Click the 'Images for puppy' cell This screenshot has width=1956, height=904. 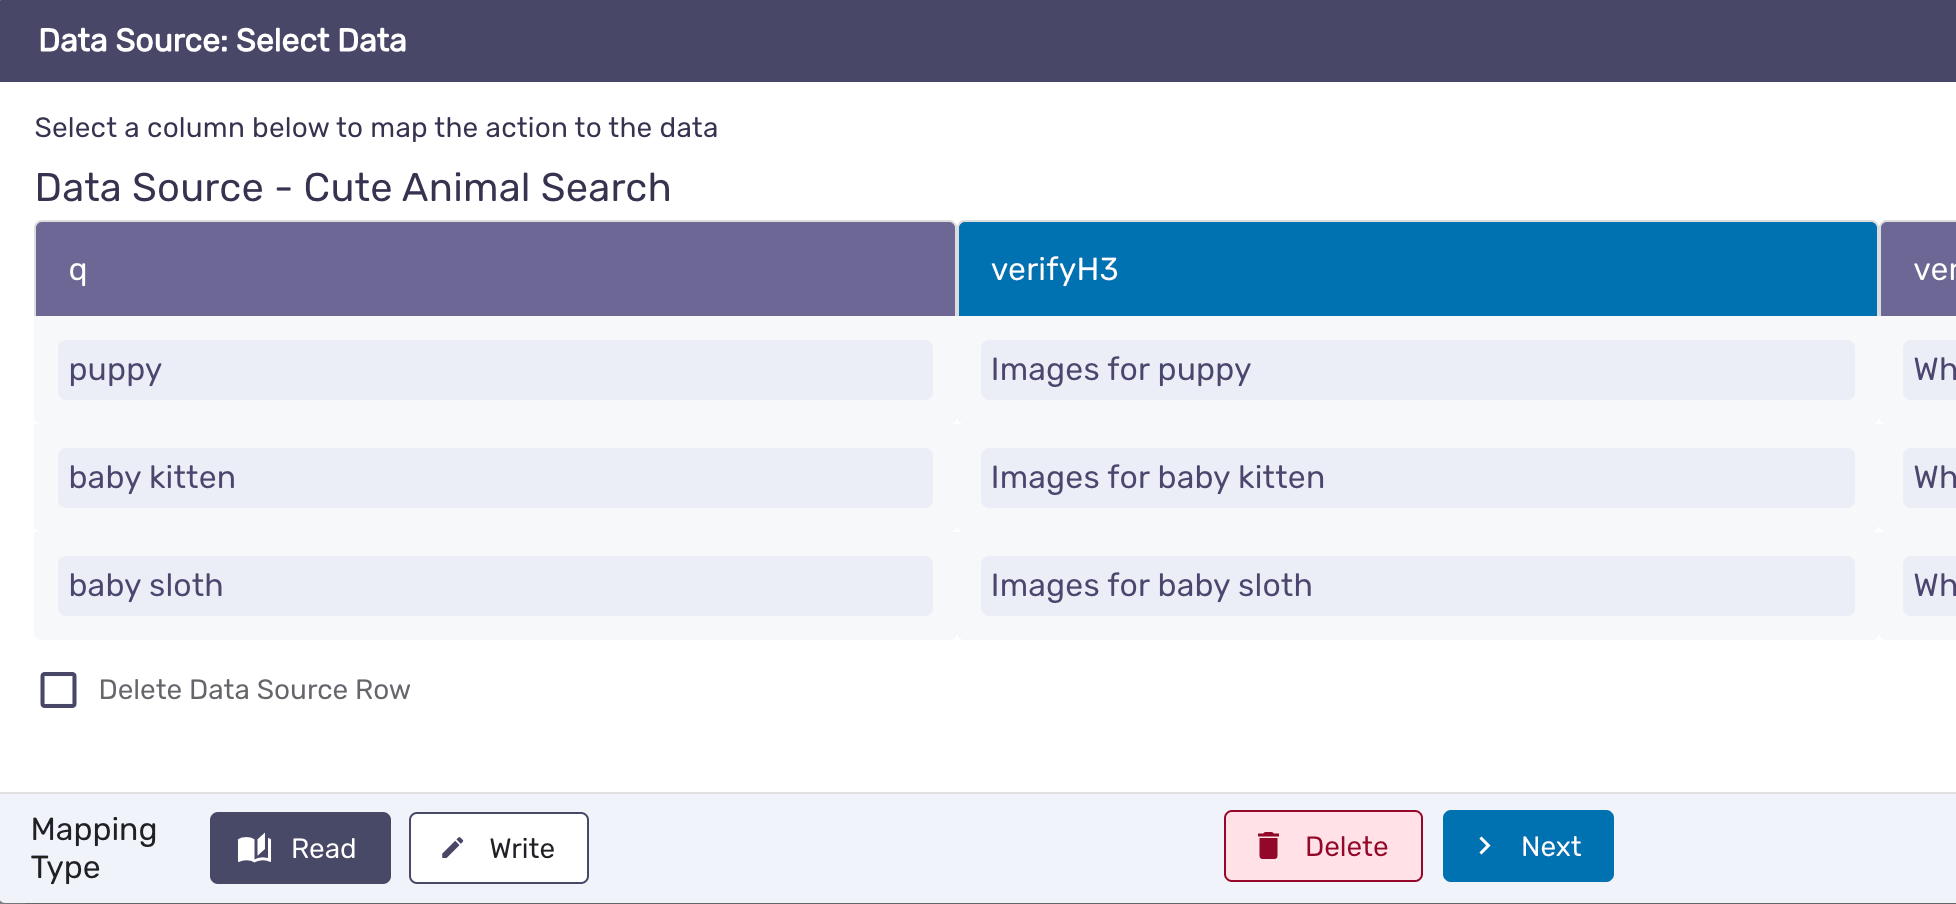[x=1417, y=370]
